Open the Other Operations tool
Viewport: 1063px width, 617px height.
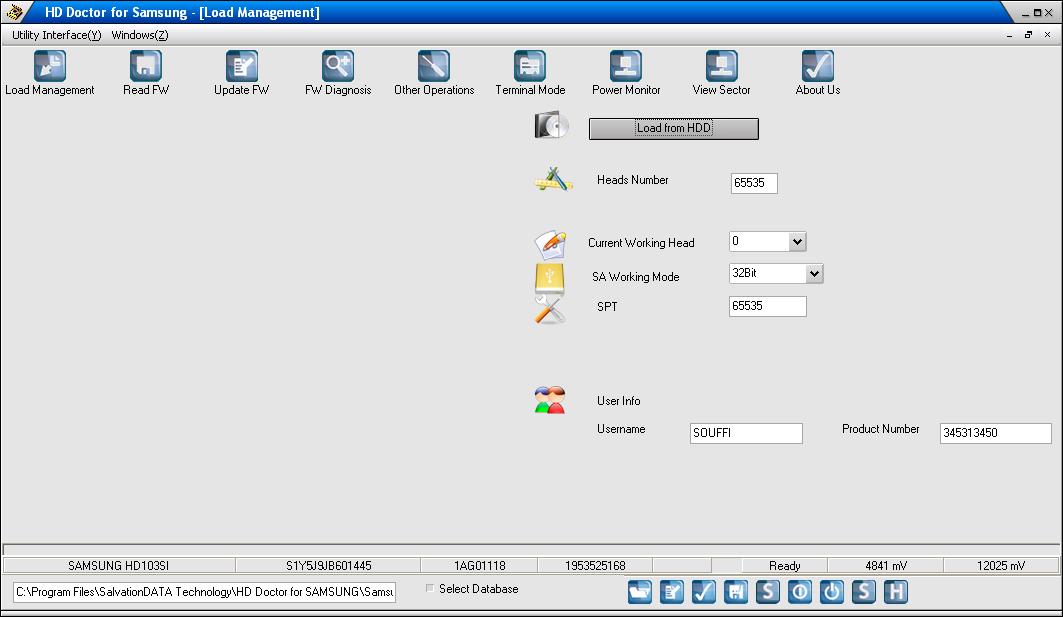point(434,66)
